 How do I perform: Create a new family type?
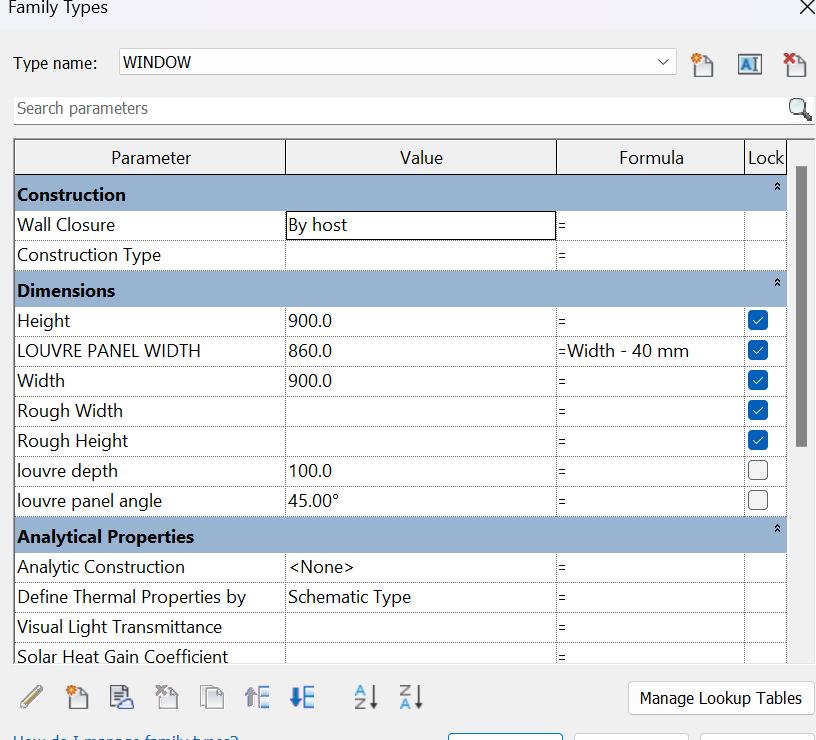click(703, 64)
